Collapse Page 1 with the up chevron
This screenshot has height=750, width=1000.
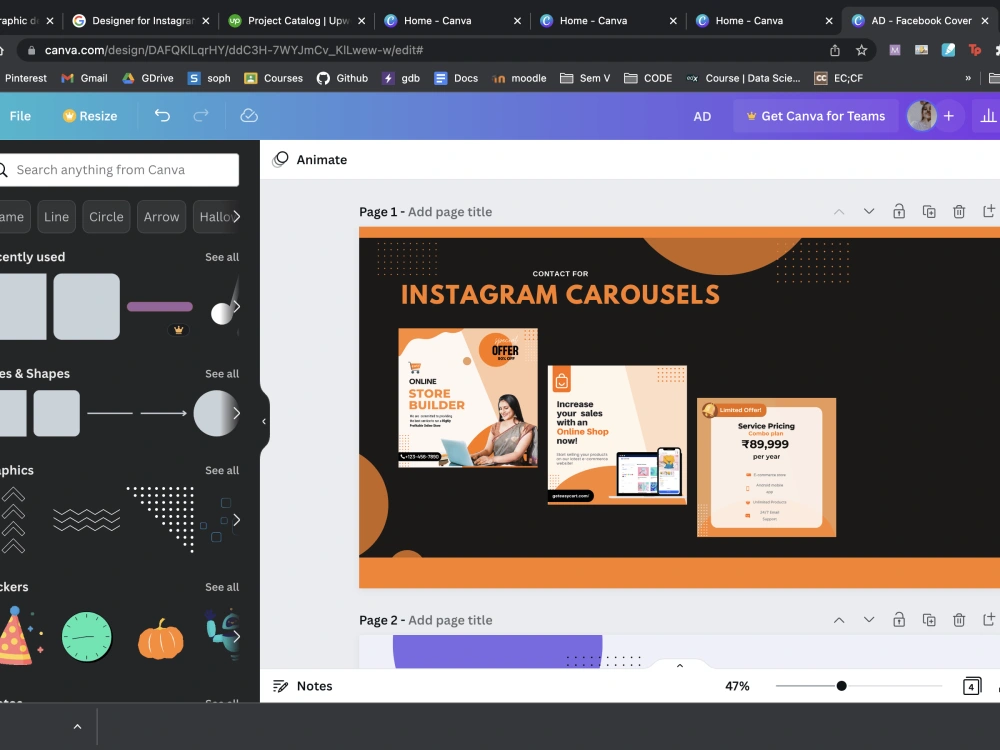click(x=839, y=211)
